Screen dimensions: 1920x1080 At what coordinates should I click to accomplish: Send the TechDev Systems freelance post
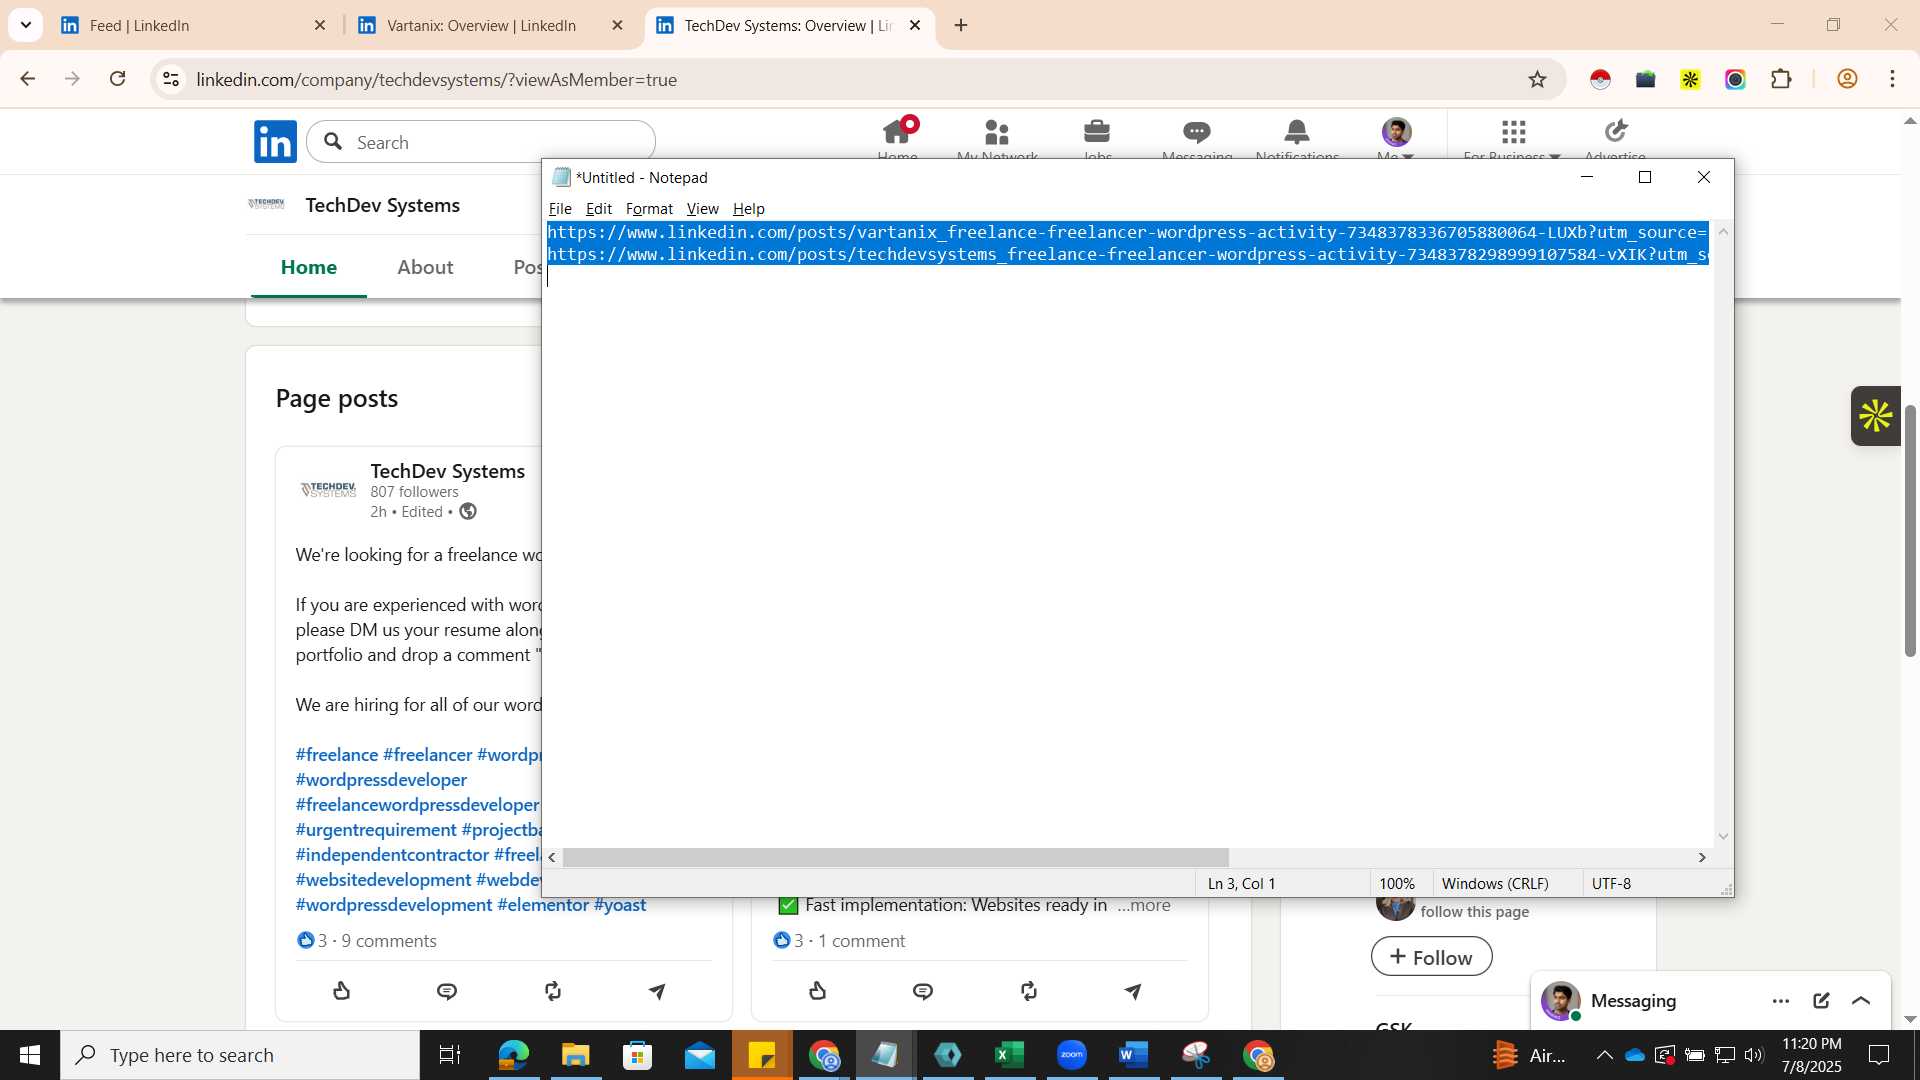coord(657,991)
